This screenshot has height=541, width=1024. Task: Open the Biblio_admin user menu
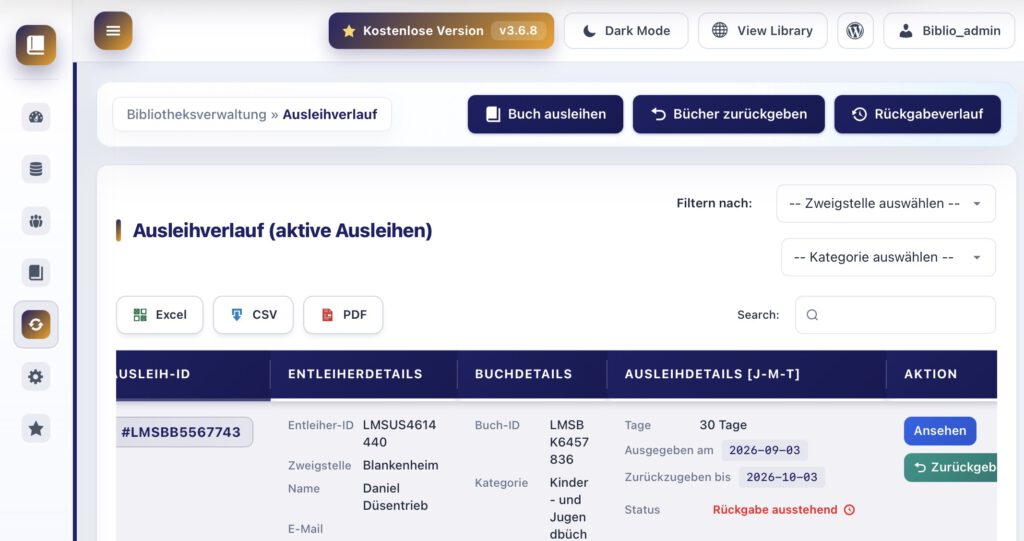click(950, 31)
